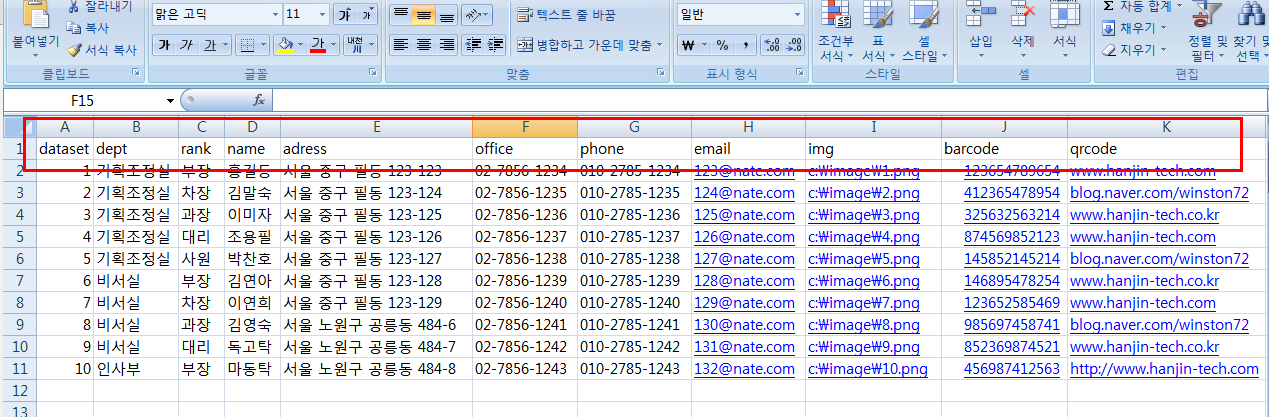Toggle middle vertical alignment button
The image size is (1269, 417).
[423, 15]
